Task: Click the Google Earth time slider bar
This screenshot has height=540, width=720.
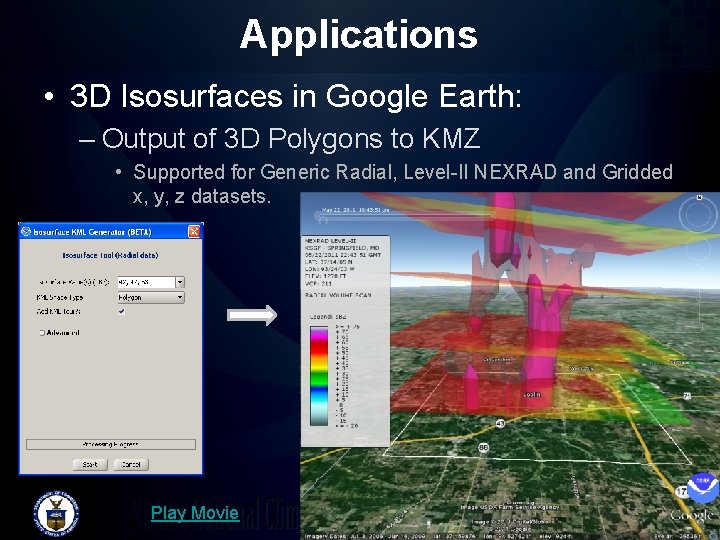Action: [405, 215]
